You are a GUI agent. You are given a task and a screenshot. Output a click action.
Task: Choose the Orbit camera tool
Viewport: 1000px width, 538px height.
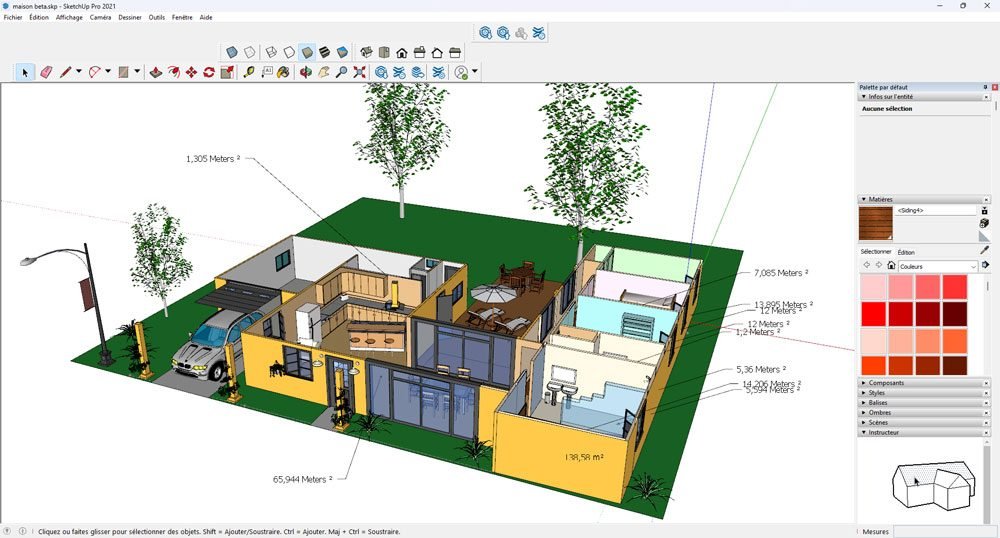pos(306,73)
